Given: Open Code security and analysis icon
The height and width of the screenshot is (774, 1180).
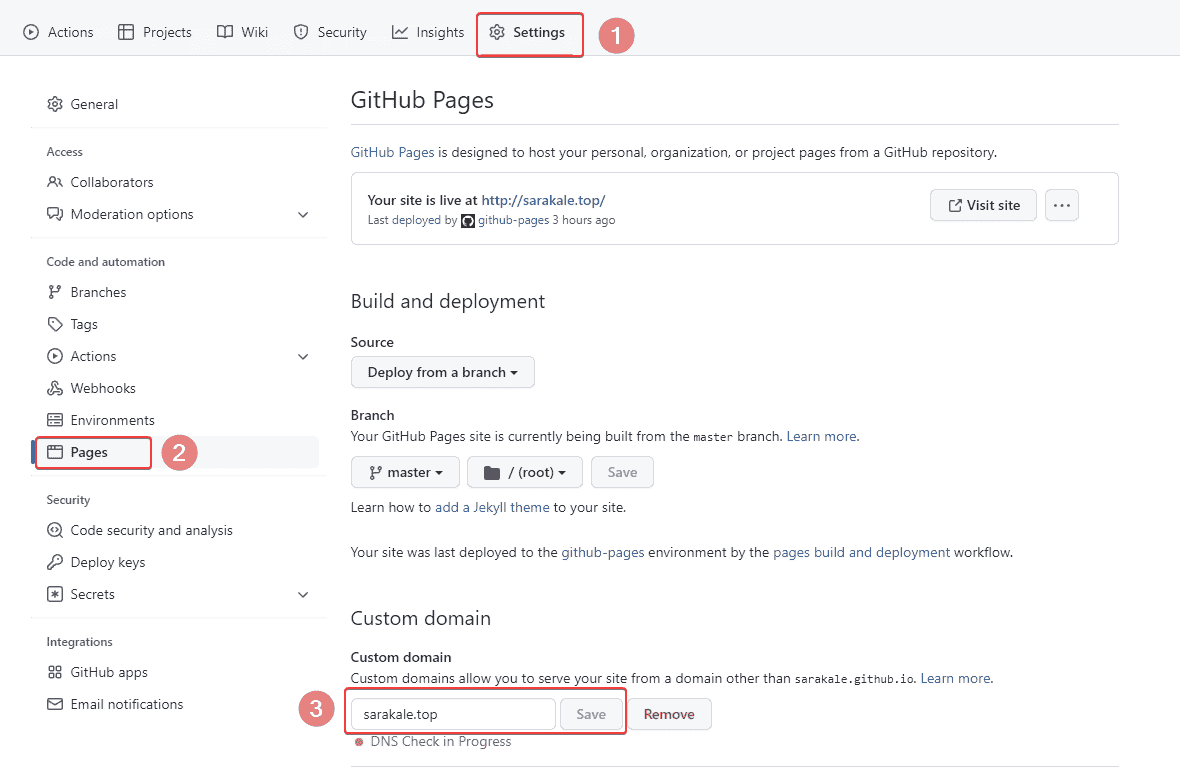Looking at the screenshot, I should 55,530.
